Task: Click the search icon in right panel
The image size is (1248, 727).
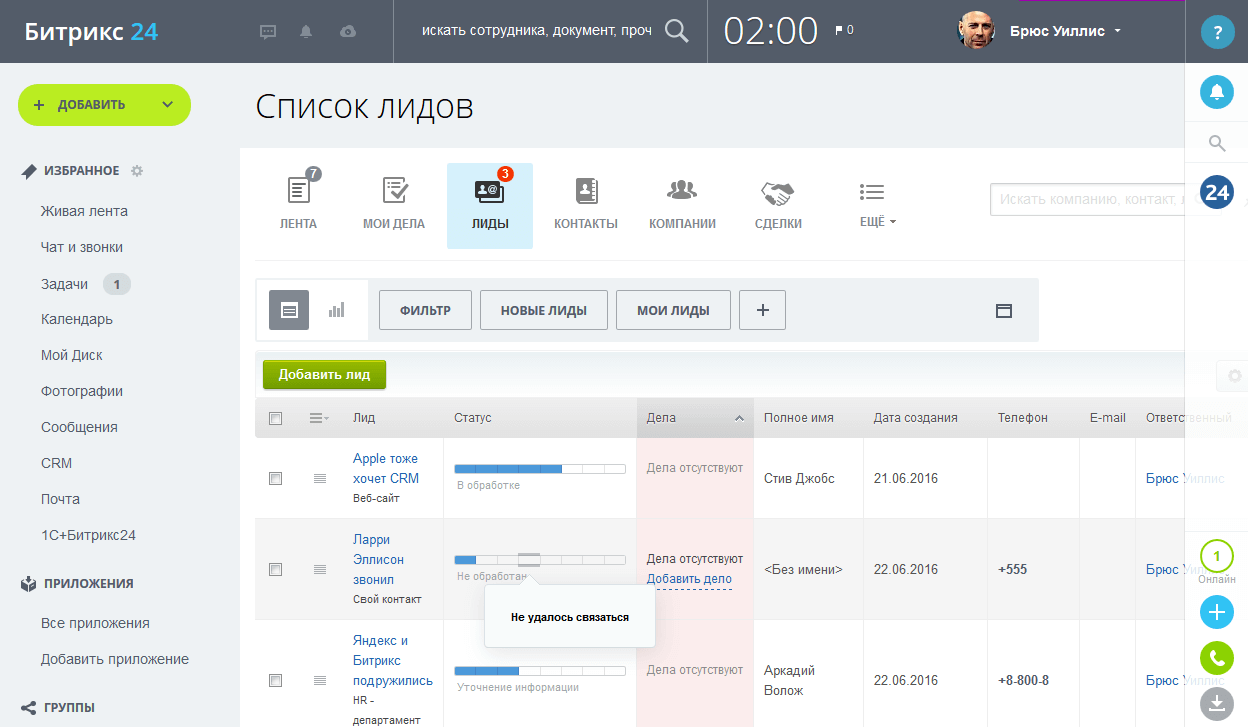Action: (1217, 143)
